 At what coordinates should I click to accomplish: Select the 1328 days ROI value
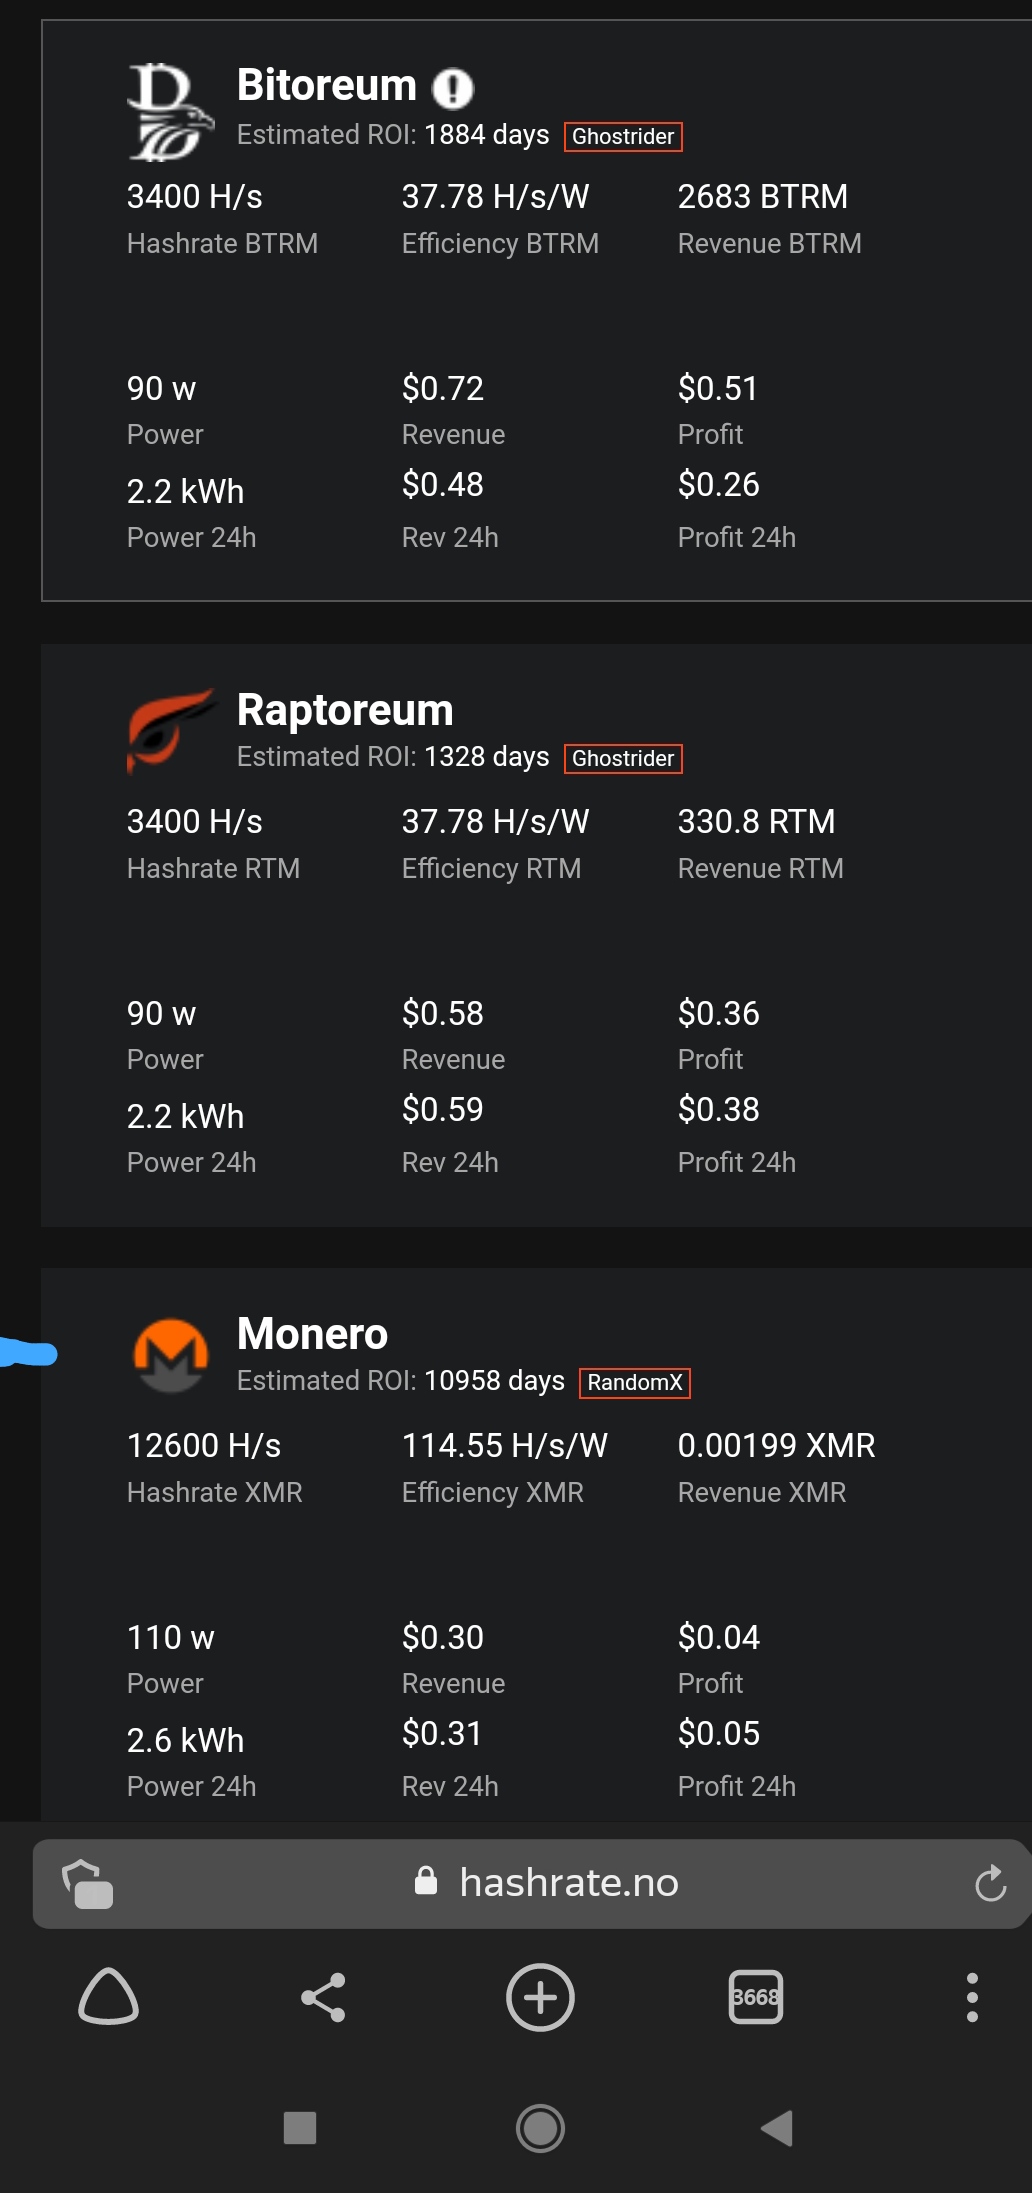486,757
